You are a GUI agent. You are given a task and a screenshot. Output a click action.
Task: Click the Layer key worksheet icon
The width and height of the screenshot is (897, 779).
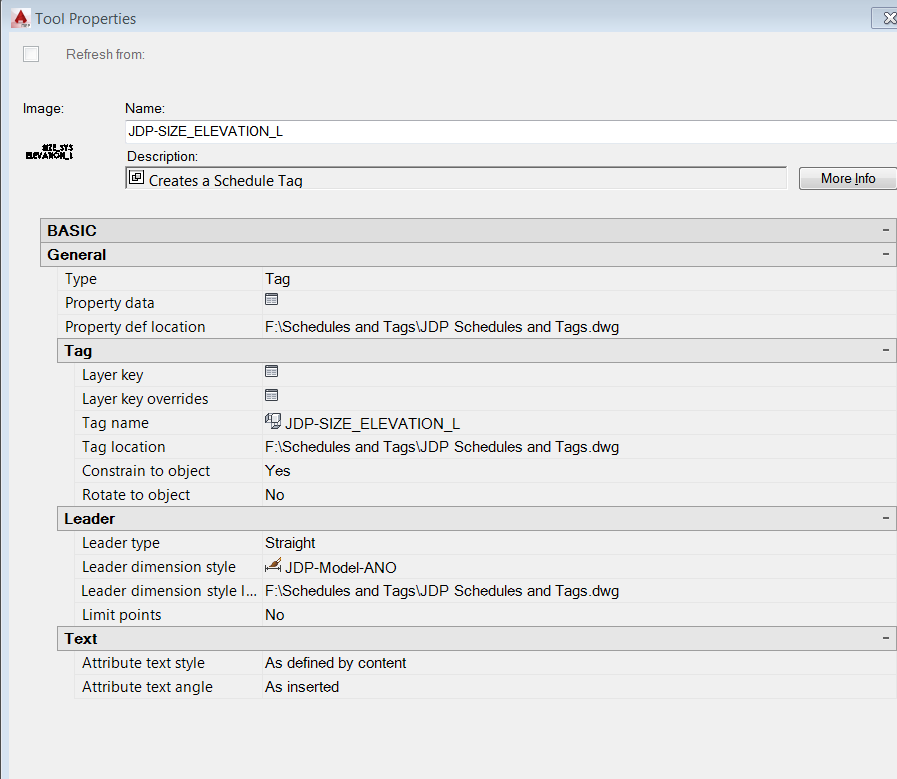coord(272,372)
